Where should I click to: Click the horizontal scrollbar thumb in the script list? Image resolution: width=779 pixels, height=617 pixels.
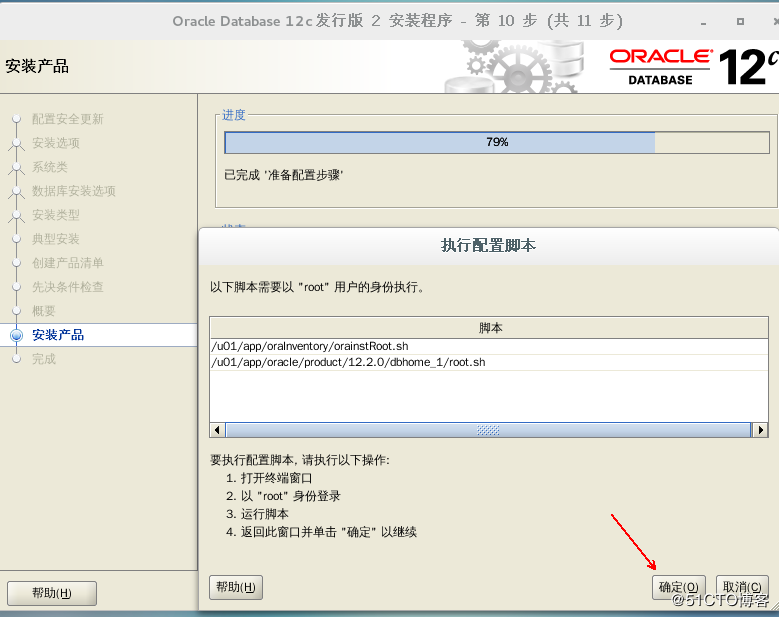pos(488,430)
